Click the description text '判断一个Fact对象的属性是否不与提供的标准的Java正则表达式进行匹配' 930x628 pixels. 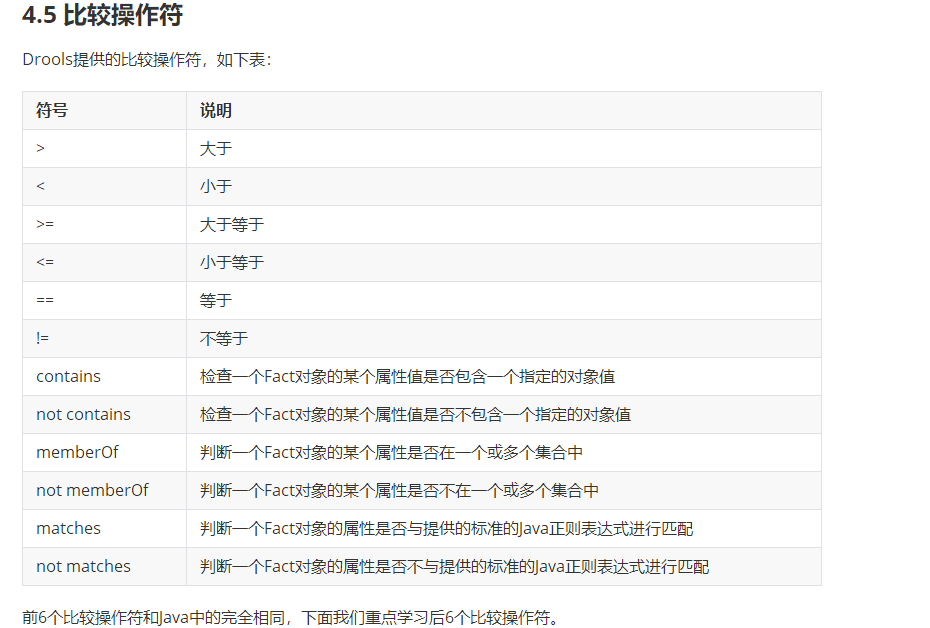(454, 566)
